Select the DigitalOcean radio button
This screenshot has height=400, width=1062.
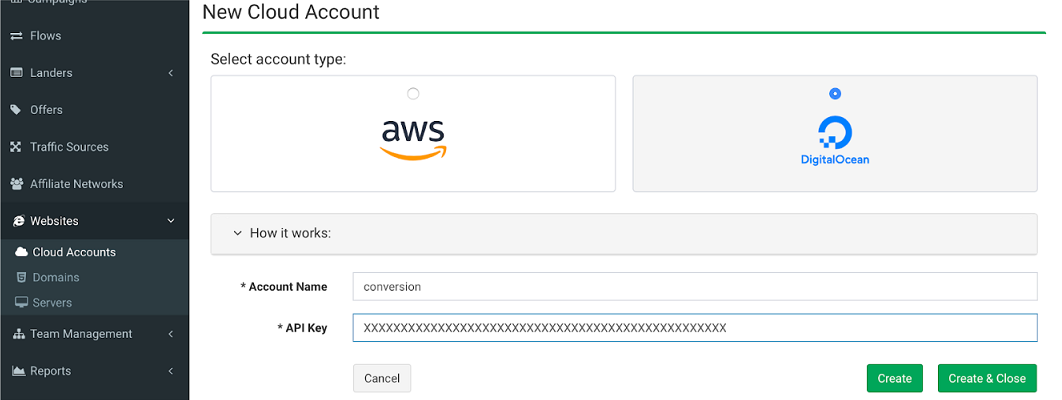(x=835, y=93)
